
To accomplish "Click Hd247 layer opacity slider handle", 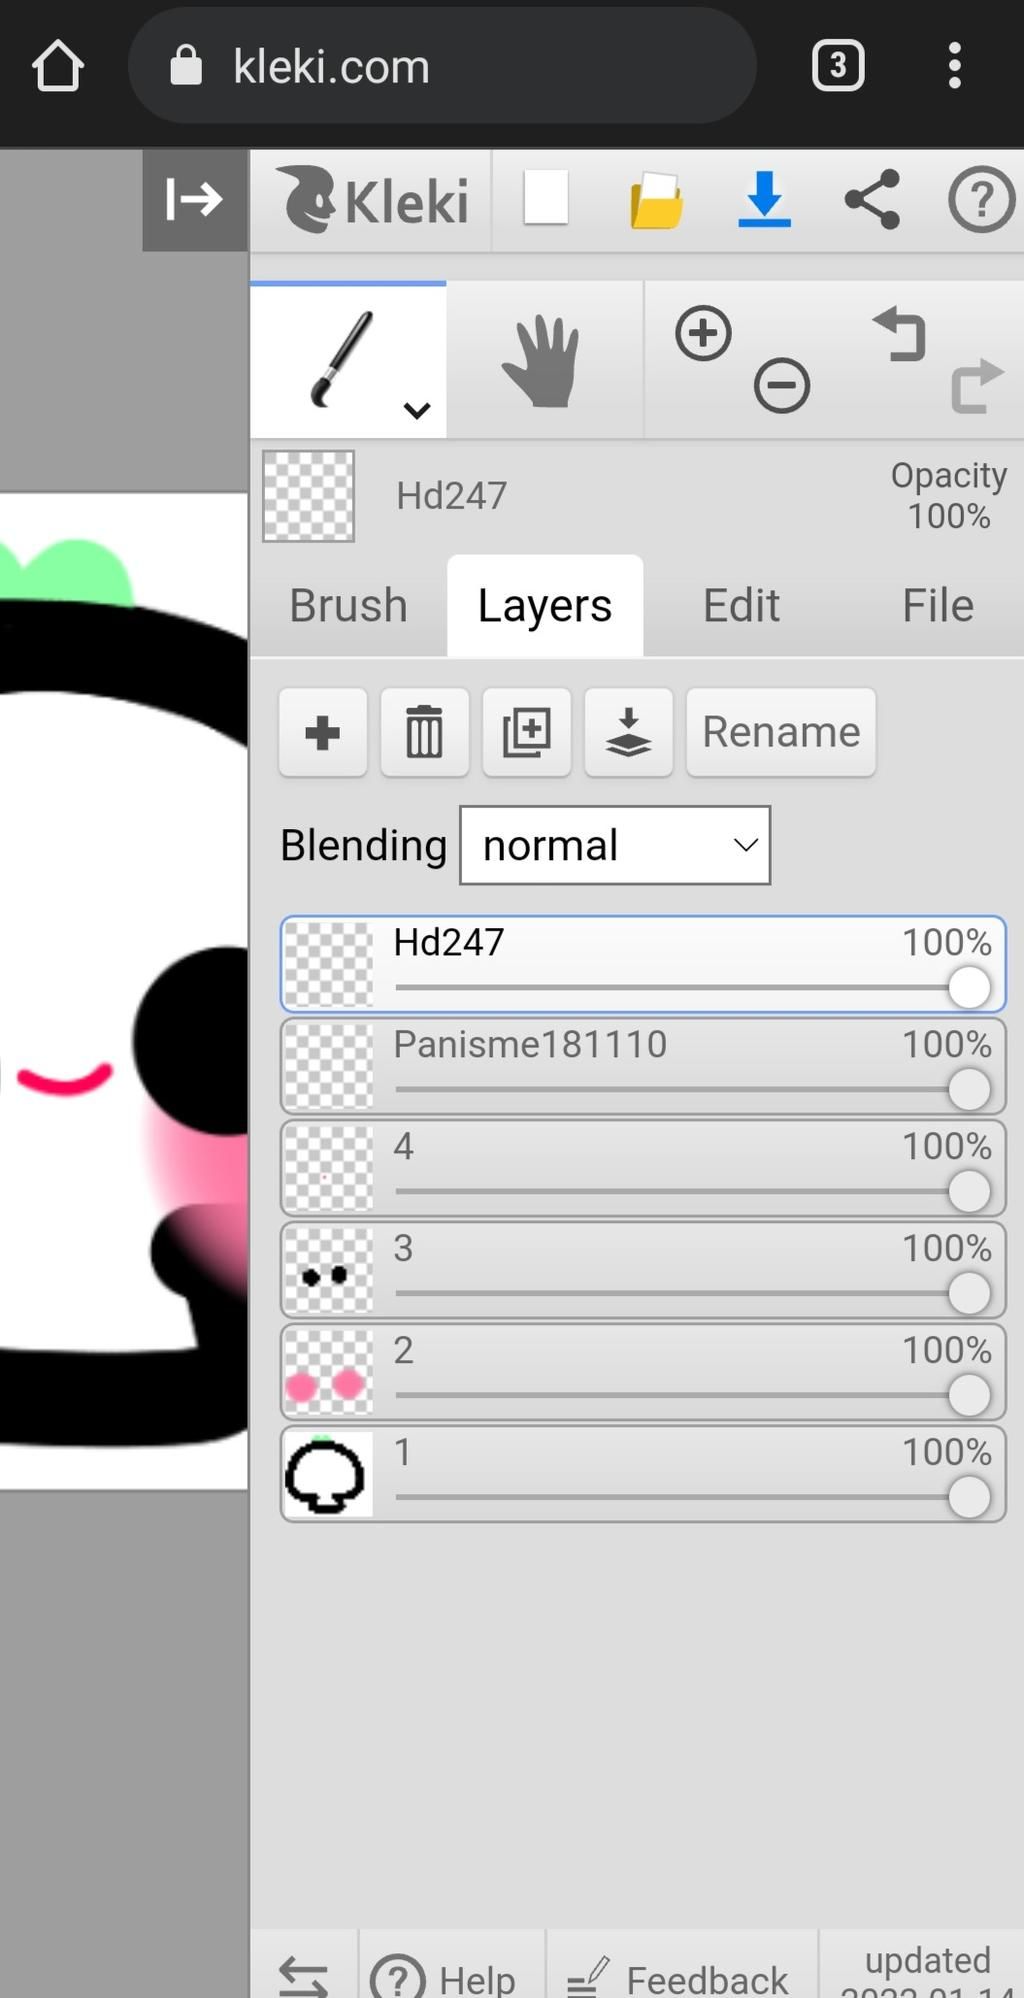I will [x=969, y=988].
